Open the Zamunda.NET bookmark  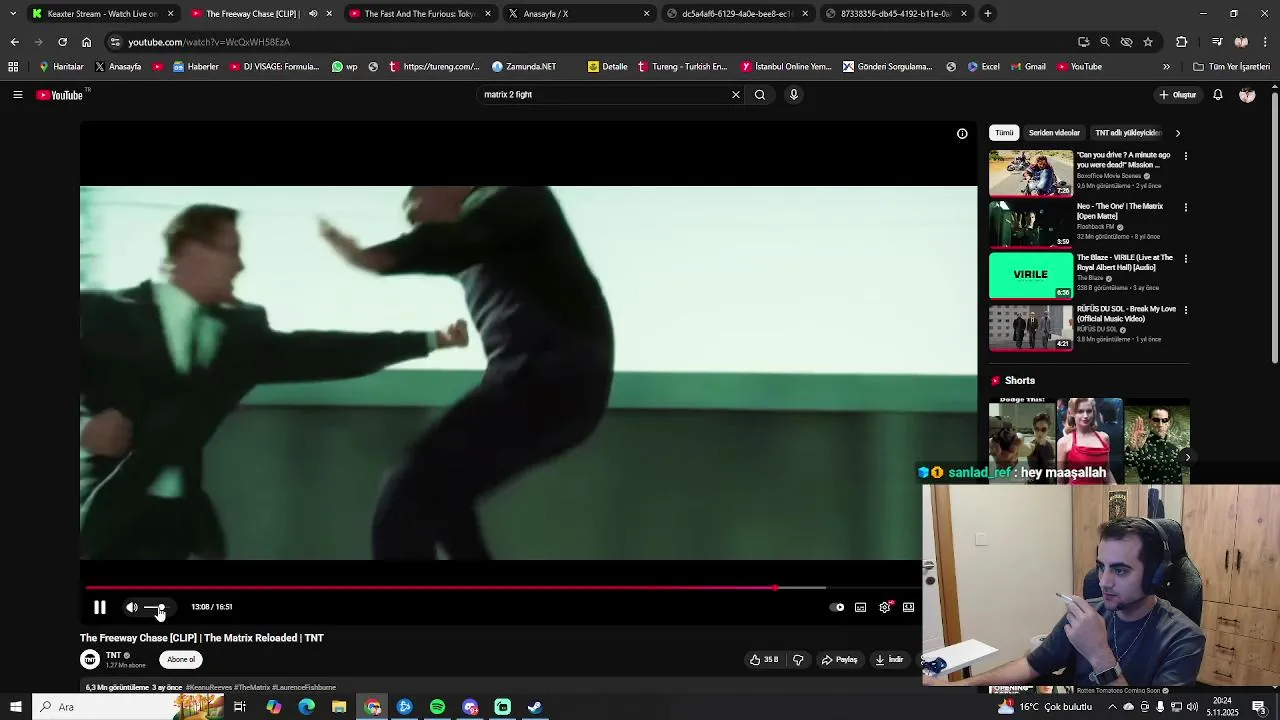pos(524,67)
